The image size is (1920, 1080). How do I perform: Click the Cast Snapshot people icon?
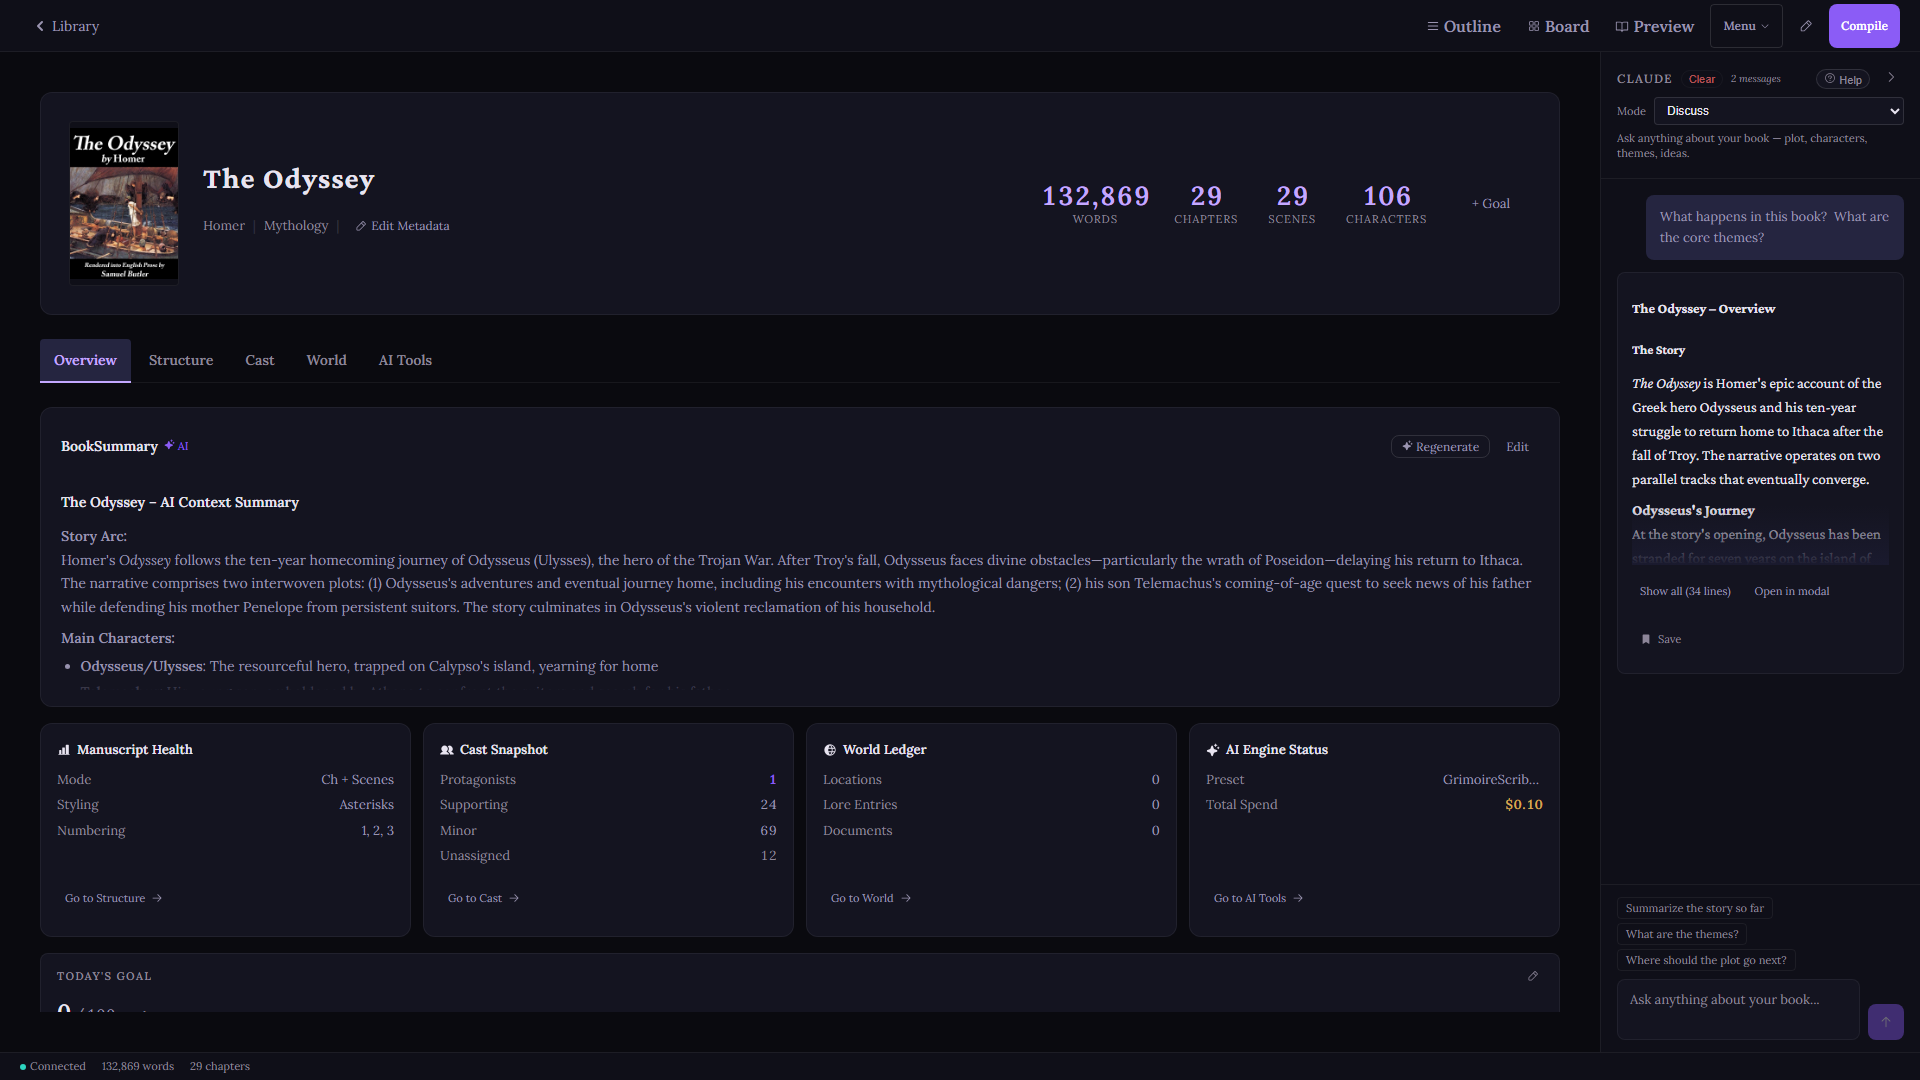pyautogui.click(x=447, y=750)
